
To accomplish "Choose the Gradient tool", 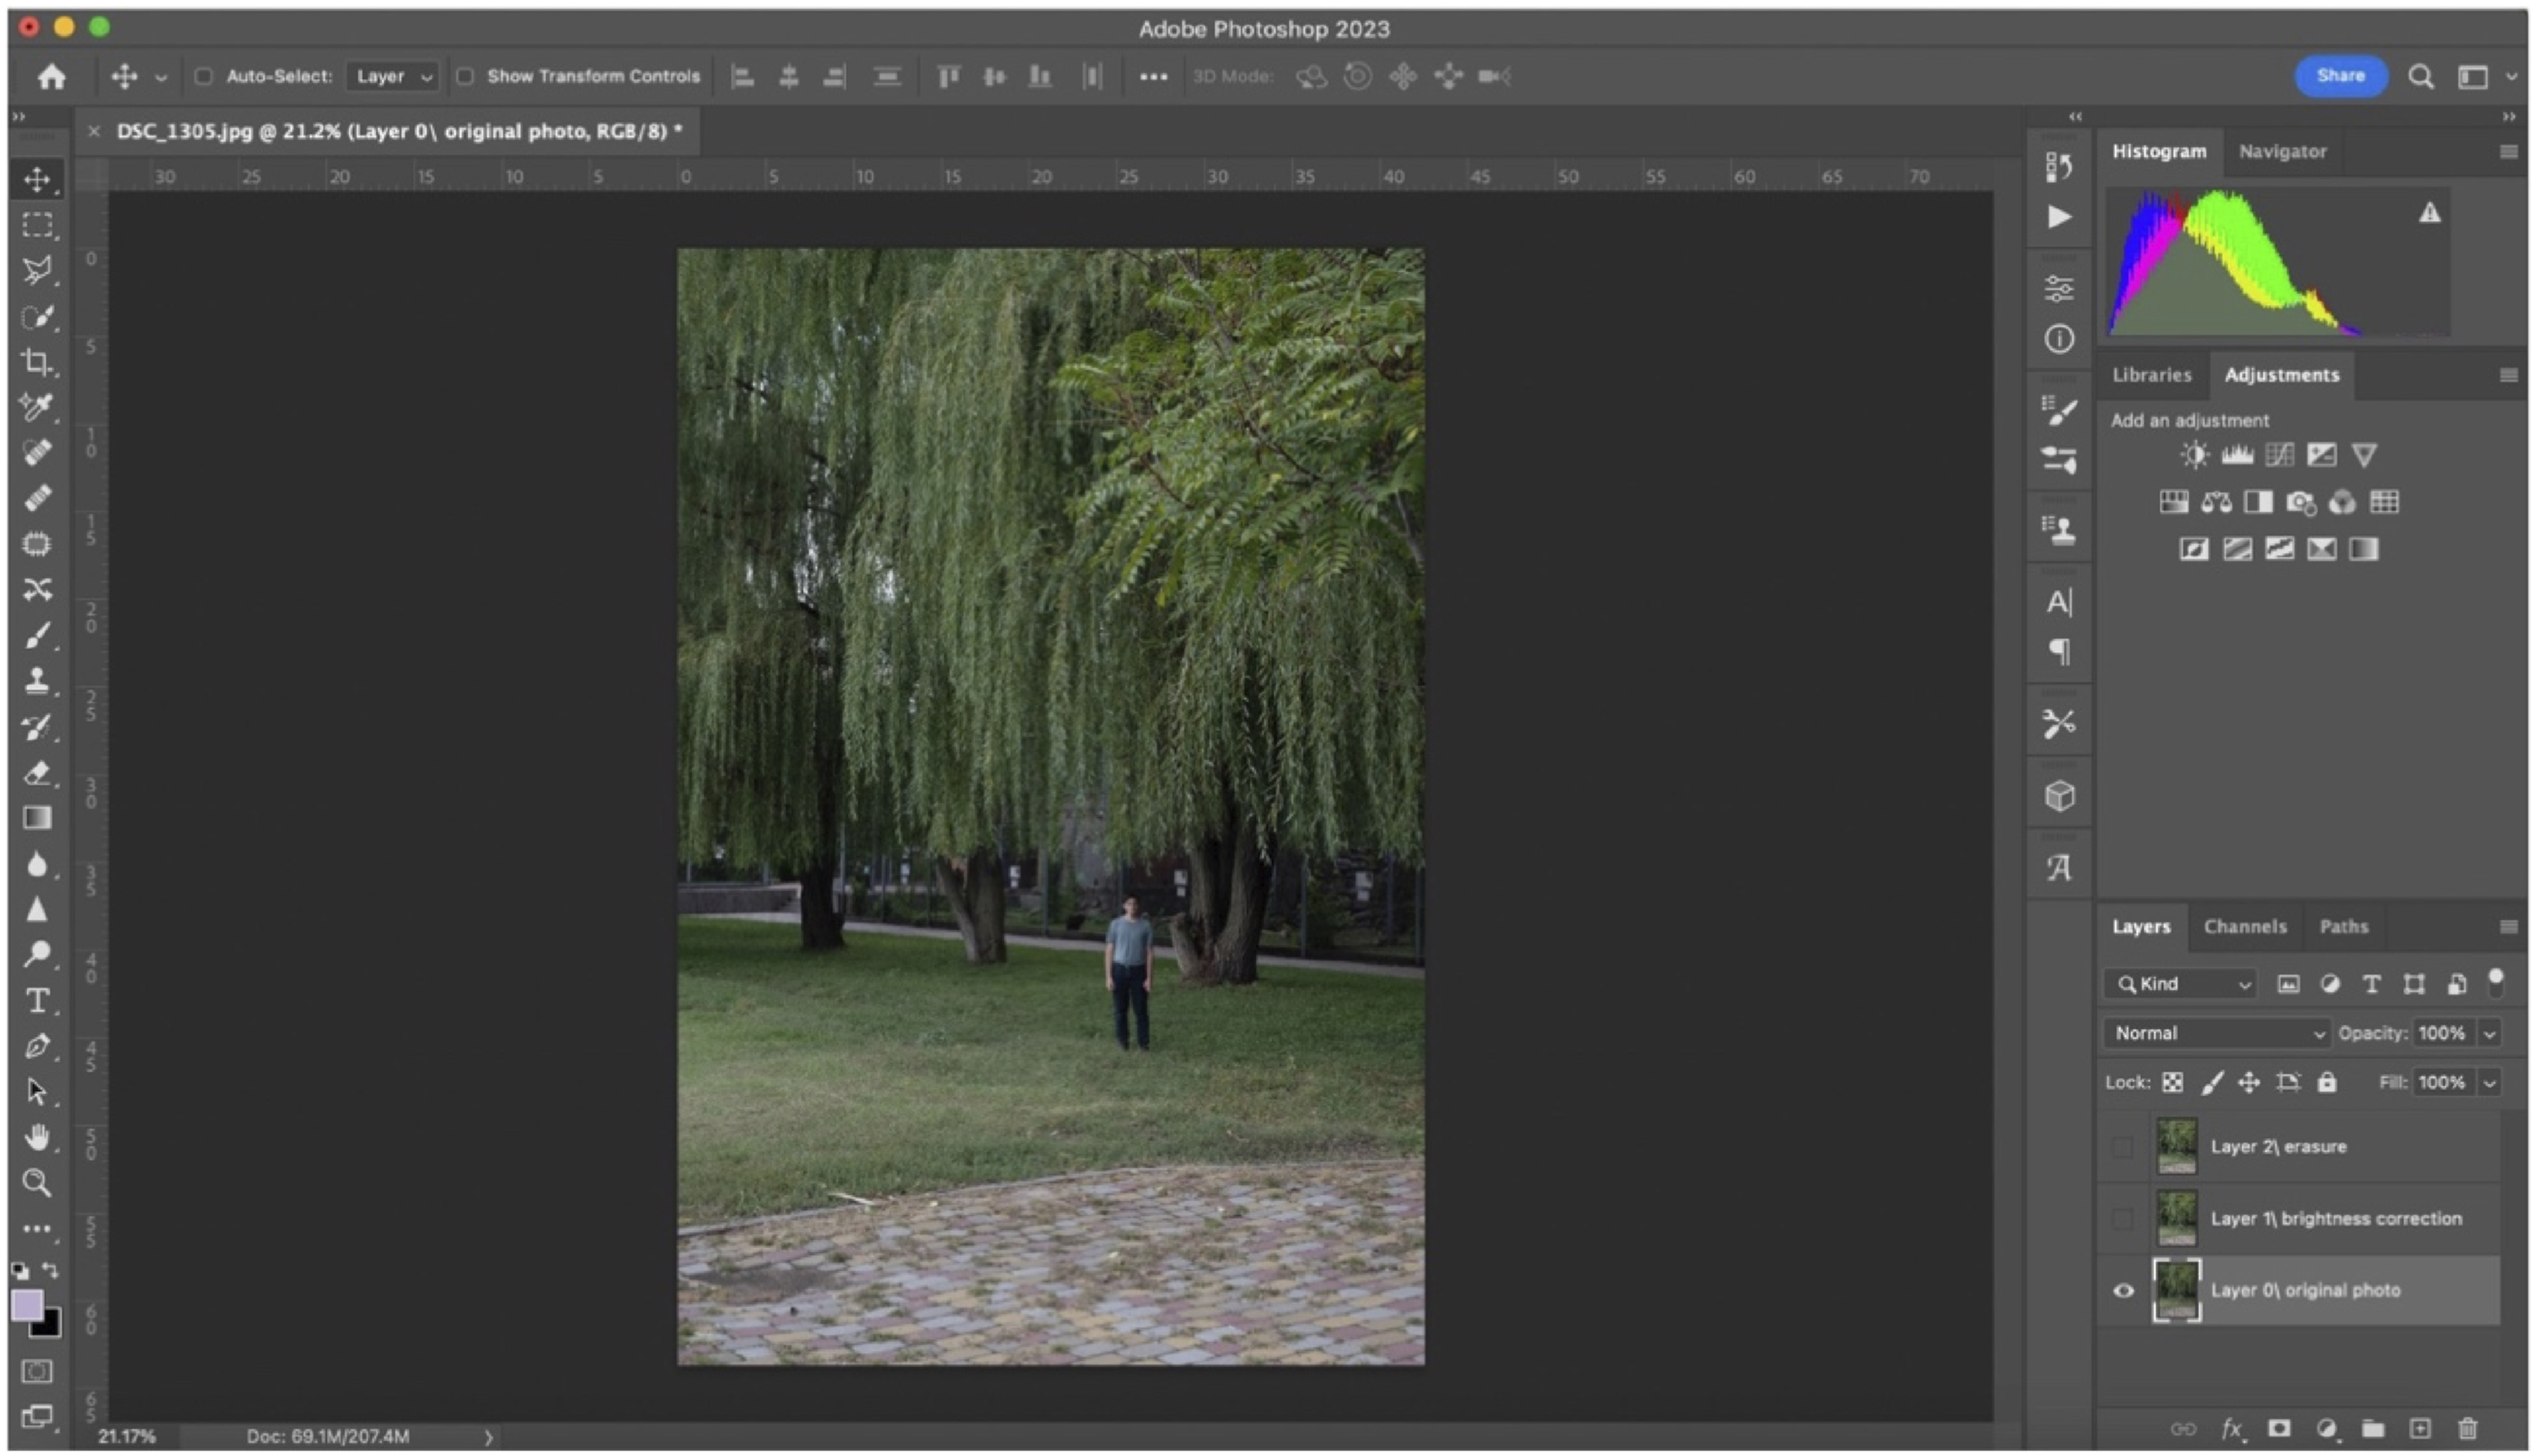I will (37, 818).
